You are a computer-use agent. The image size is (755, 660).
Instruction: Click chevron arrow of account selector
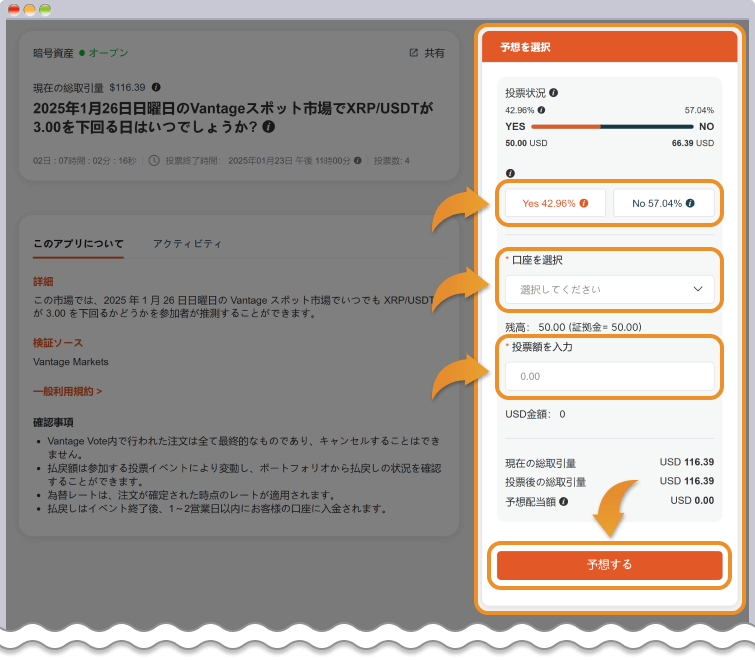[698, 289]
